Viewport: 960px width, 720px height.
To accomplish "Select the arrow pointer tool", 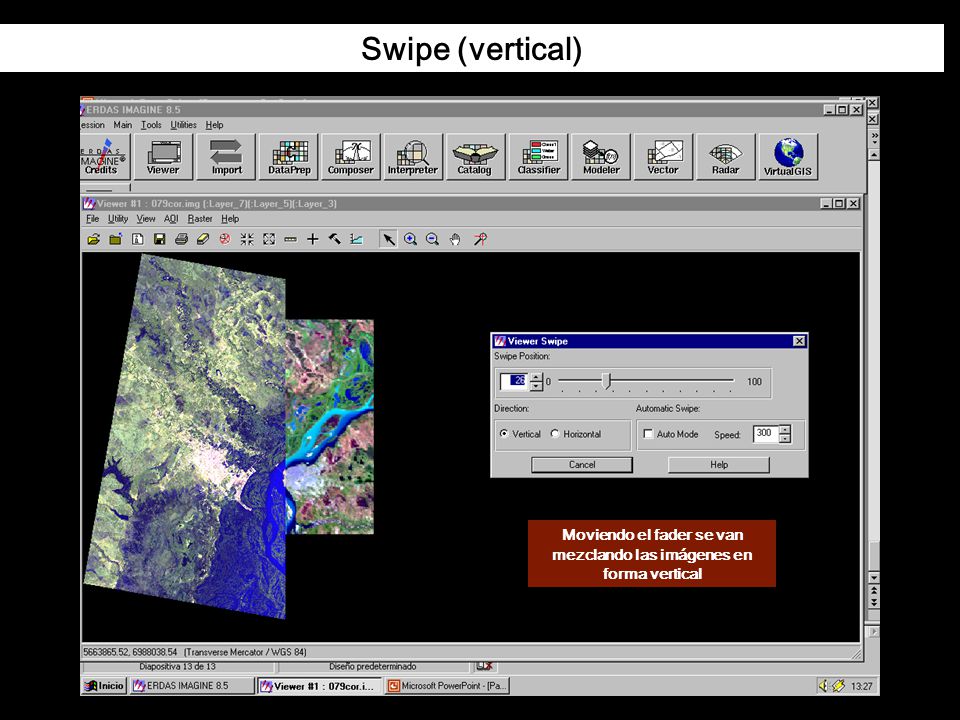I will click(388, 239).
